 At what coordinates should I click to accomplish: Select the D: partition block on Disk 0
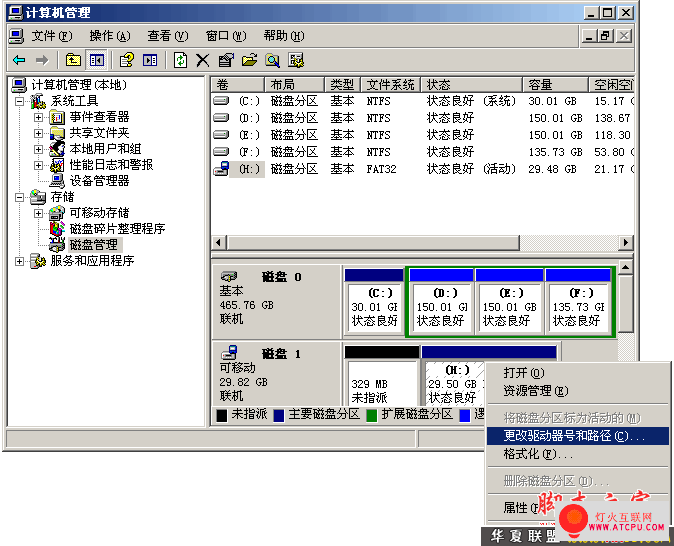tap(441, 301)
